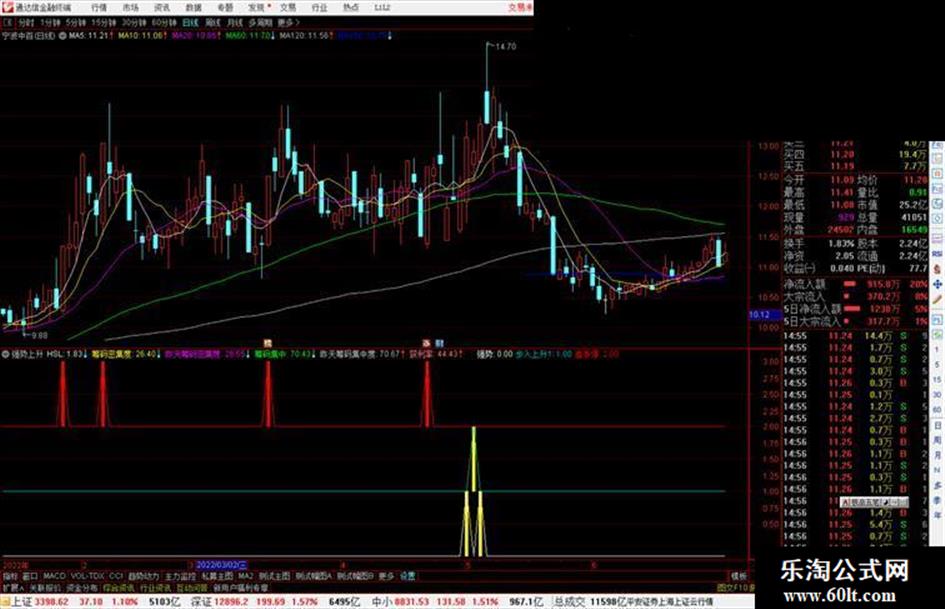Open the 资金分布 bottom tab
Image resolution: width=945 pixels, height=609 pixels.
pyautogui.click(x=82, y=587)
